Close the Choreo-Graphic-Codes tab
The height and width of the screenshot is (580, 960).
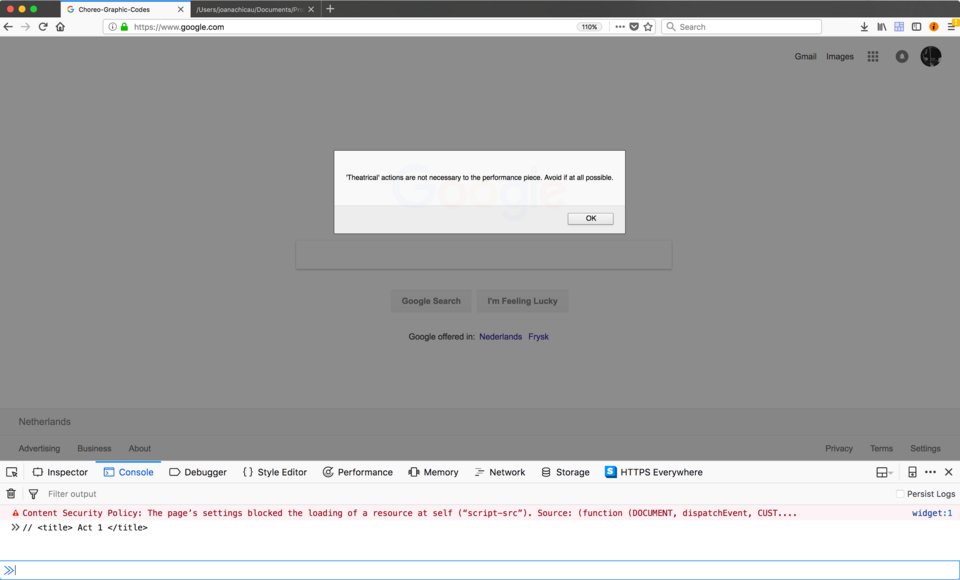click(x=181, y=9)
